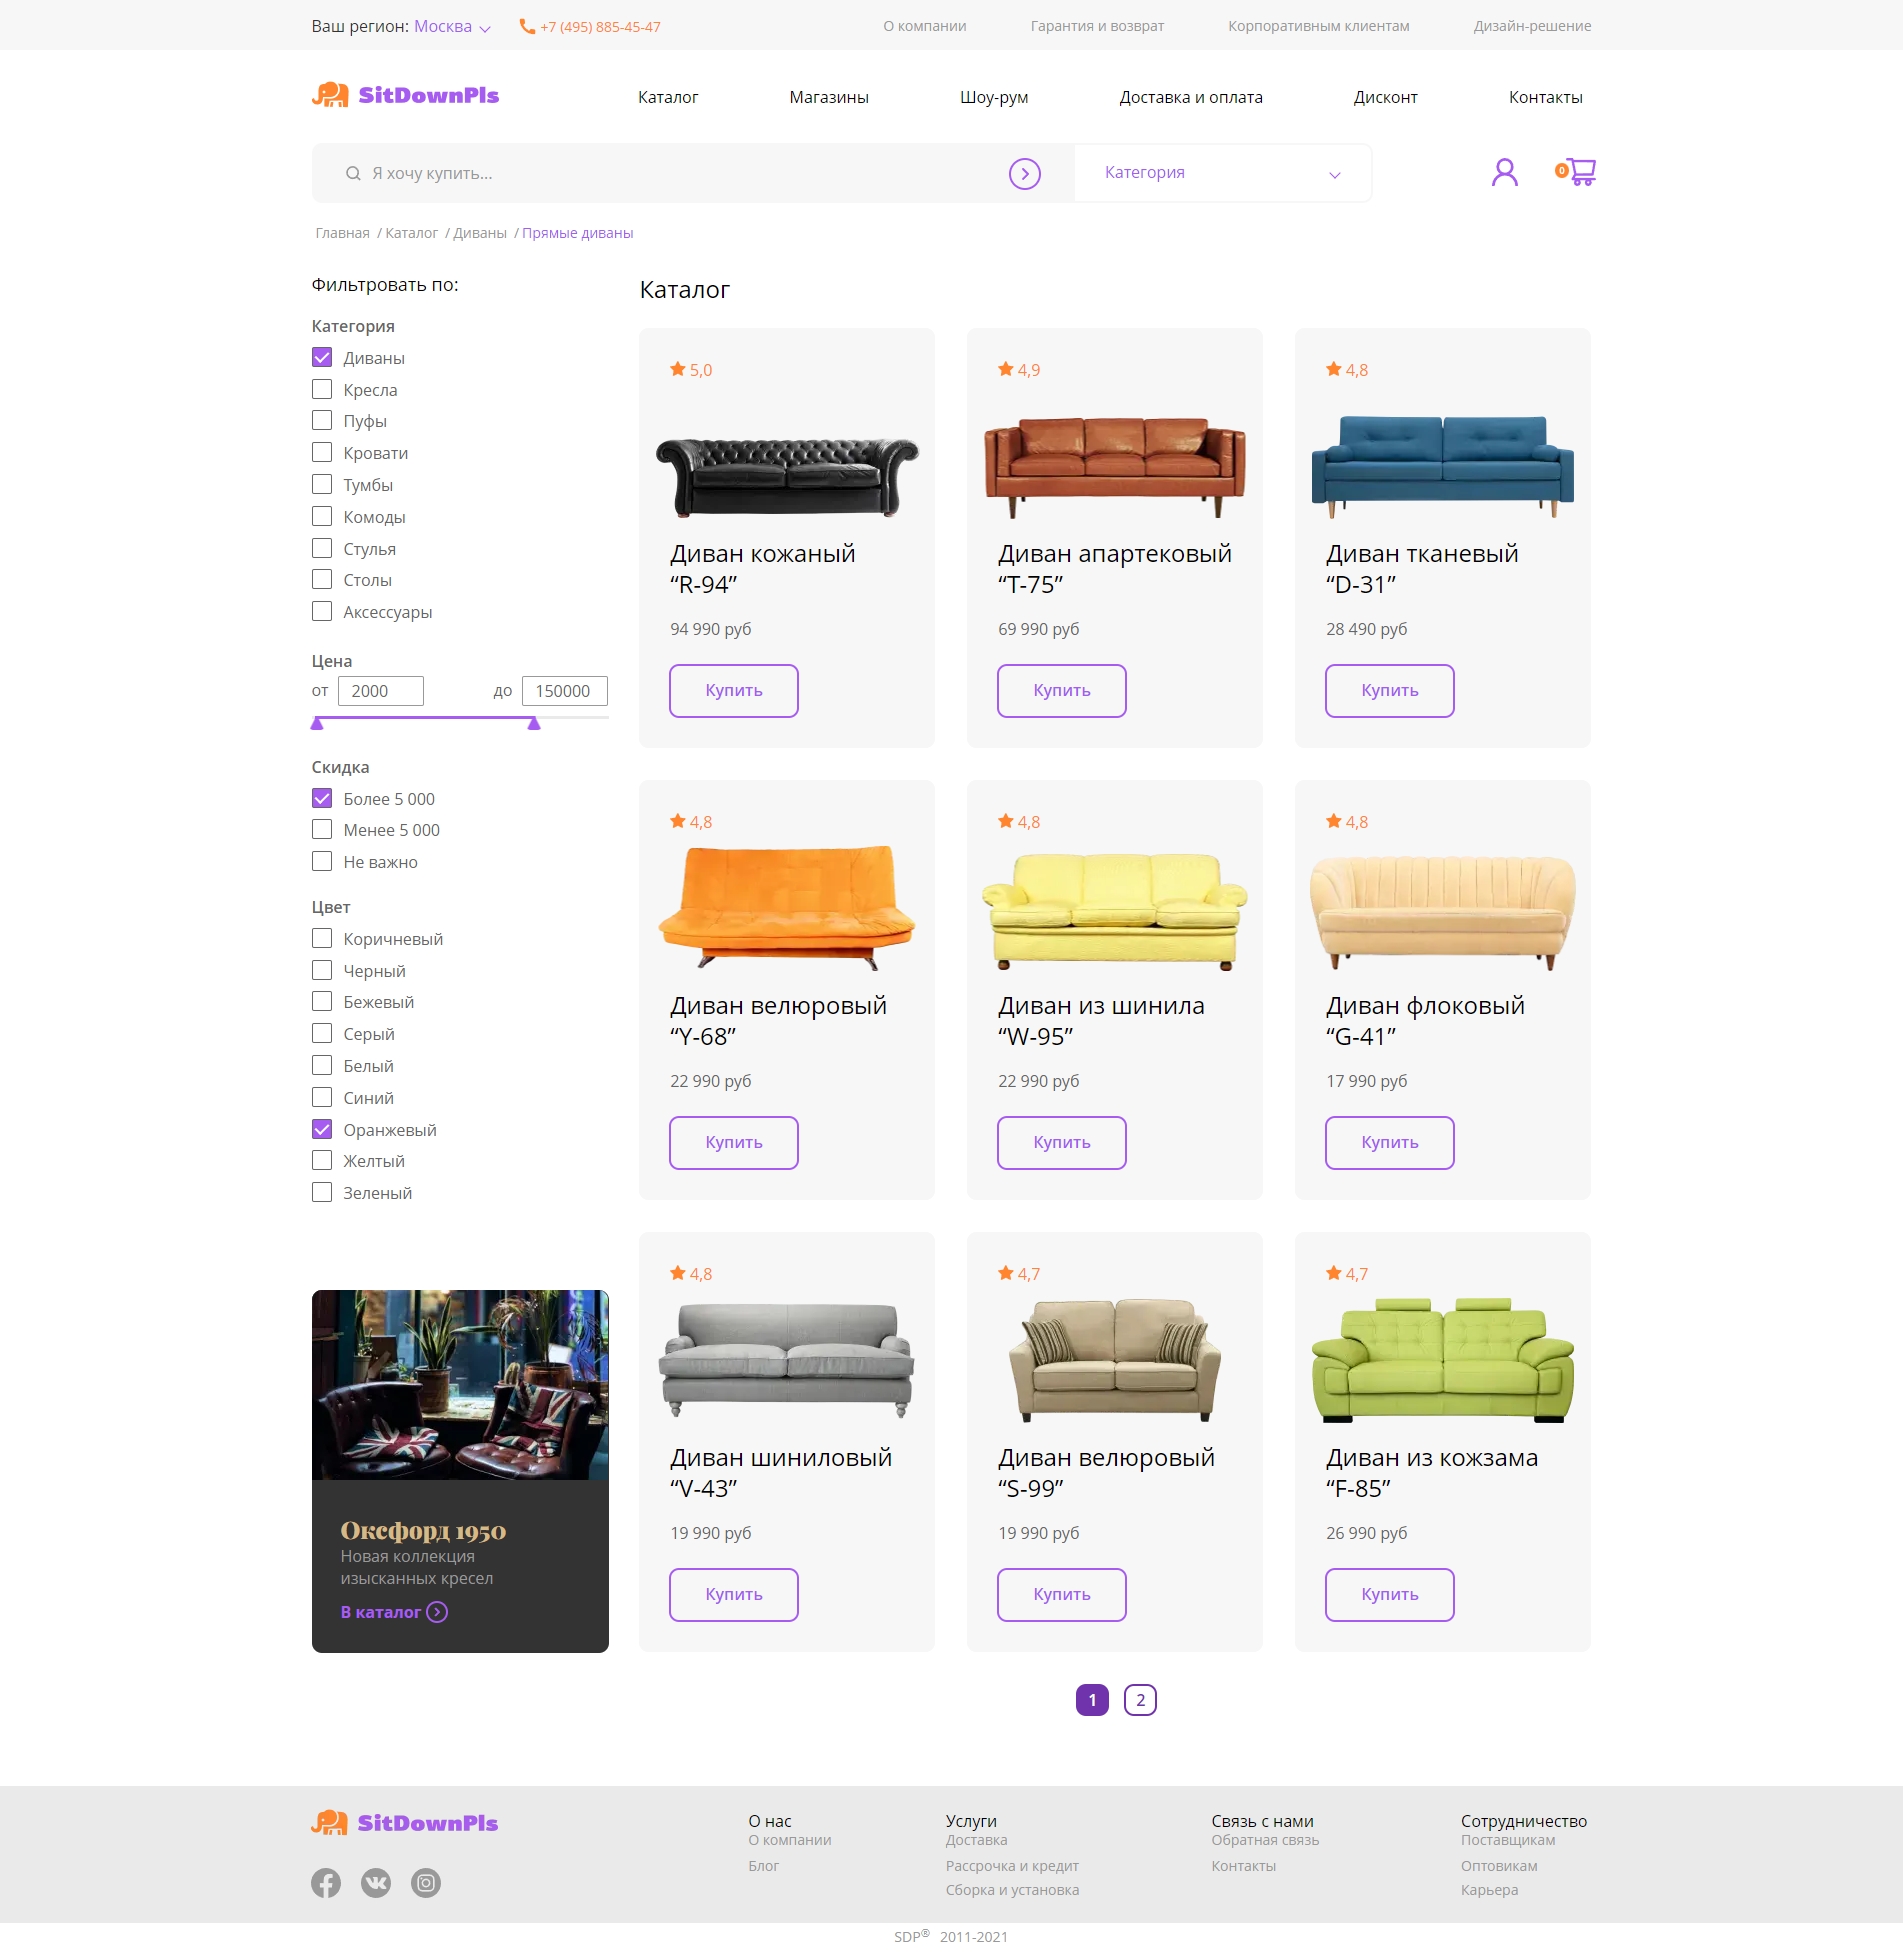Viewport: 1903px width, 1952px height.
Task: Call phone number +7 (495) 885-45-47
Action: 600,27
